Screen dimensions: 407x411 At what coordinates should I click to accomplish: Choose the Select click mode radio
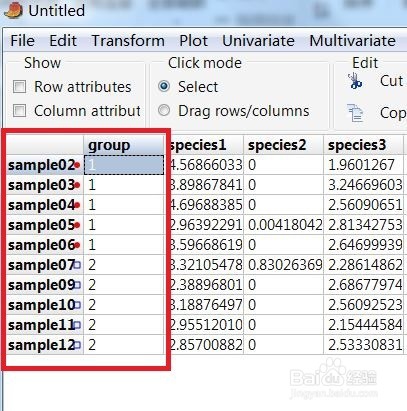tap(164, 86)
